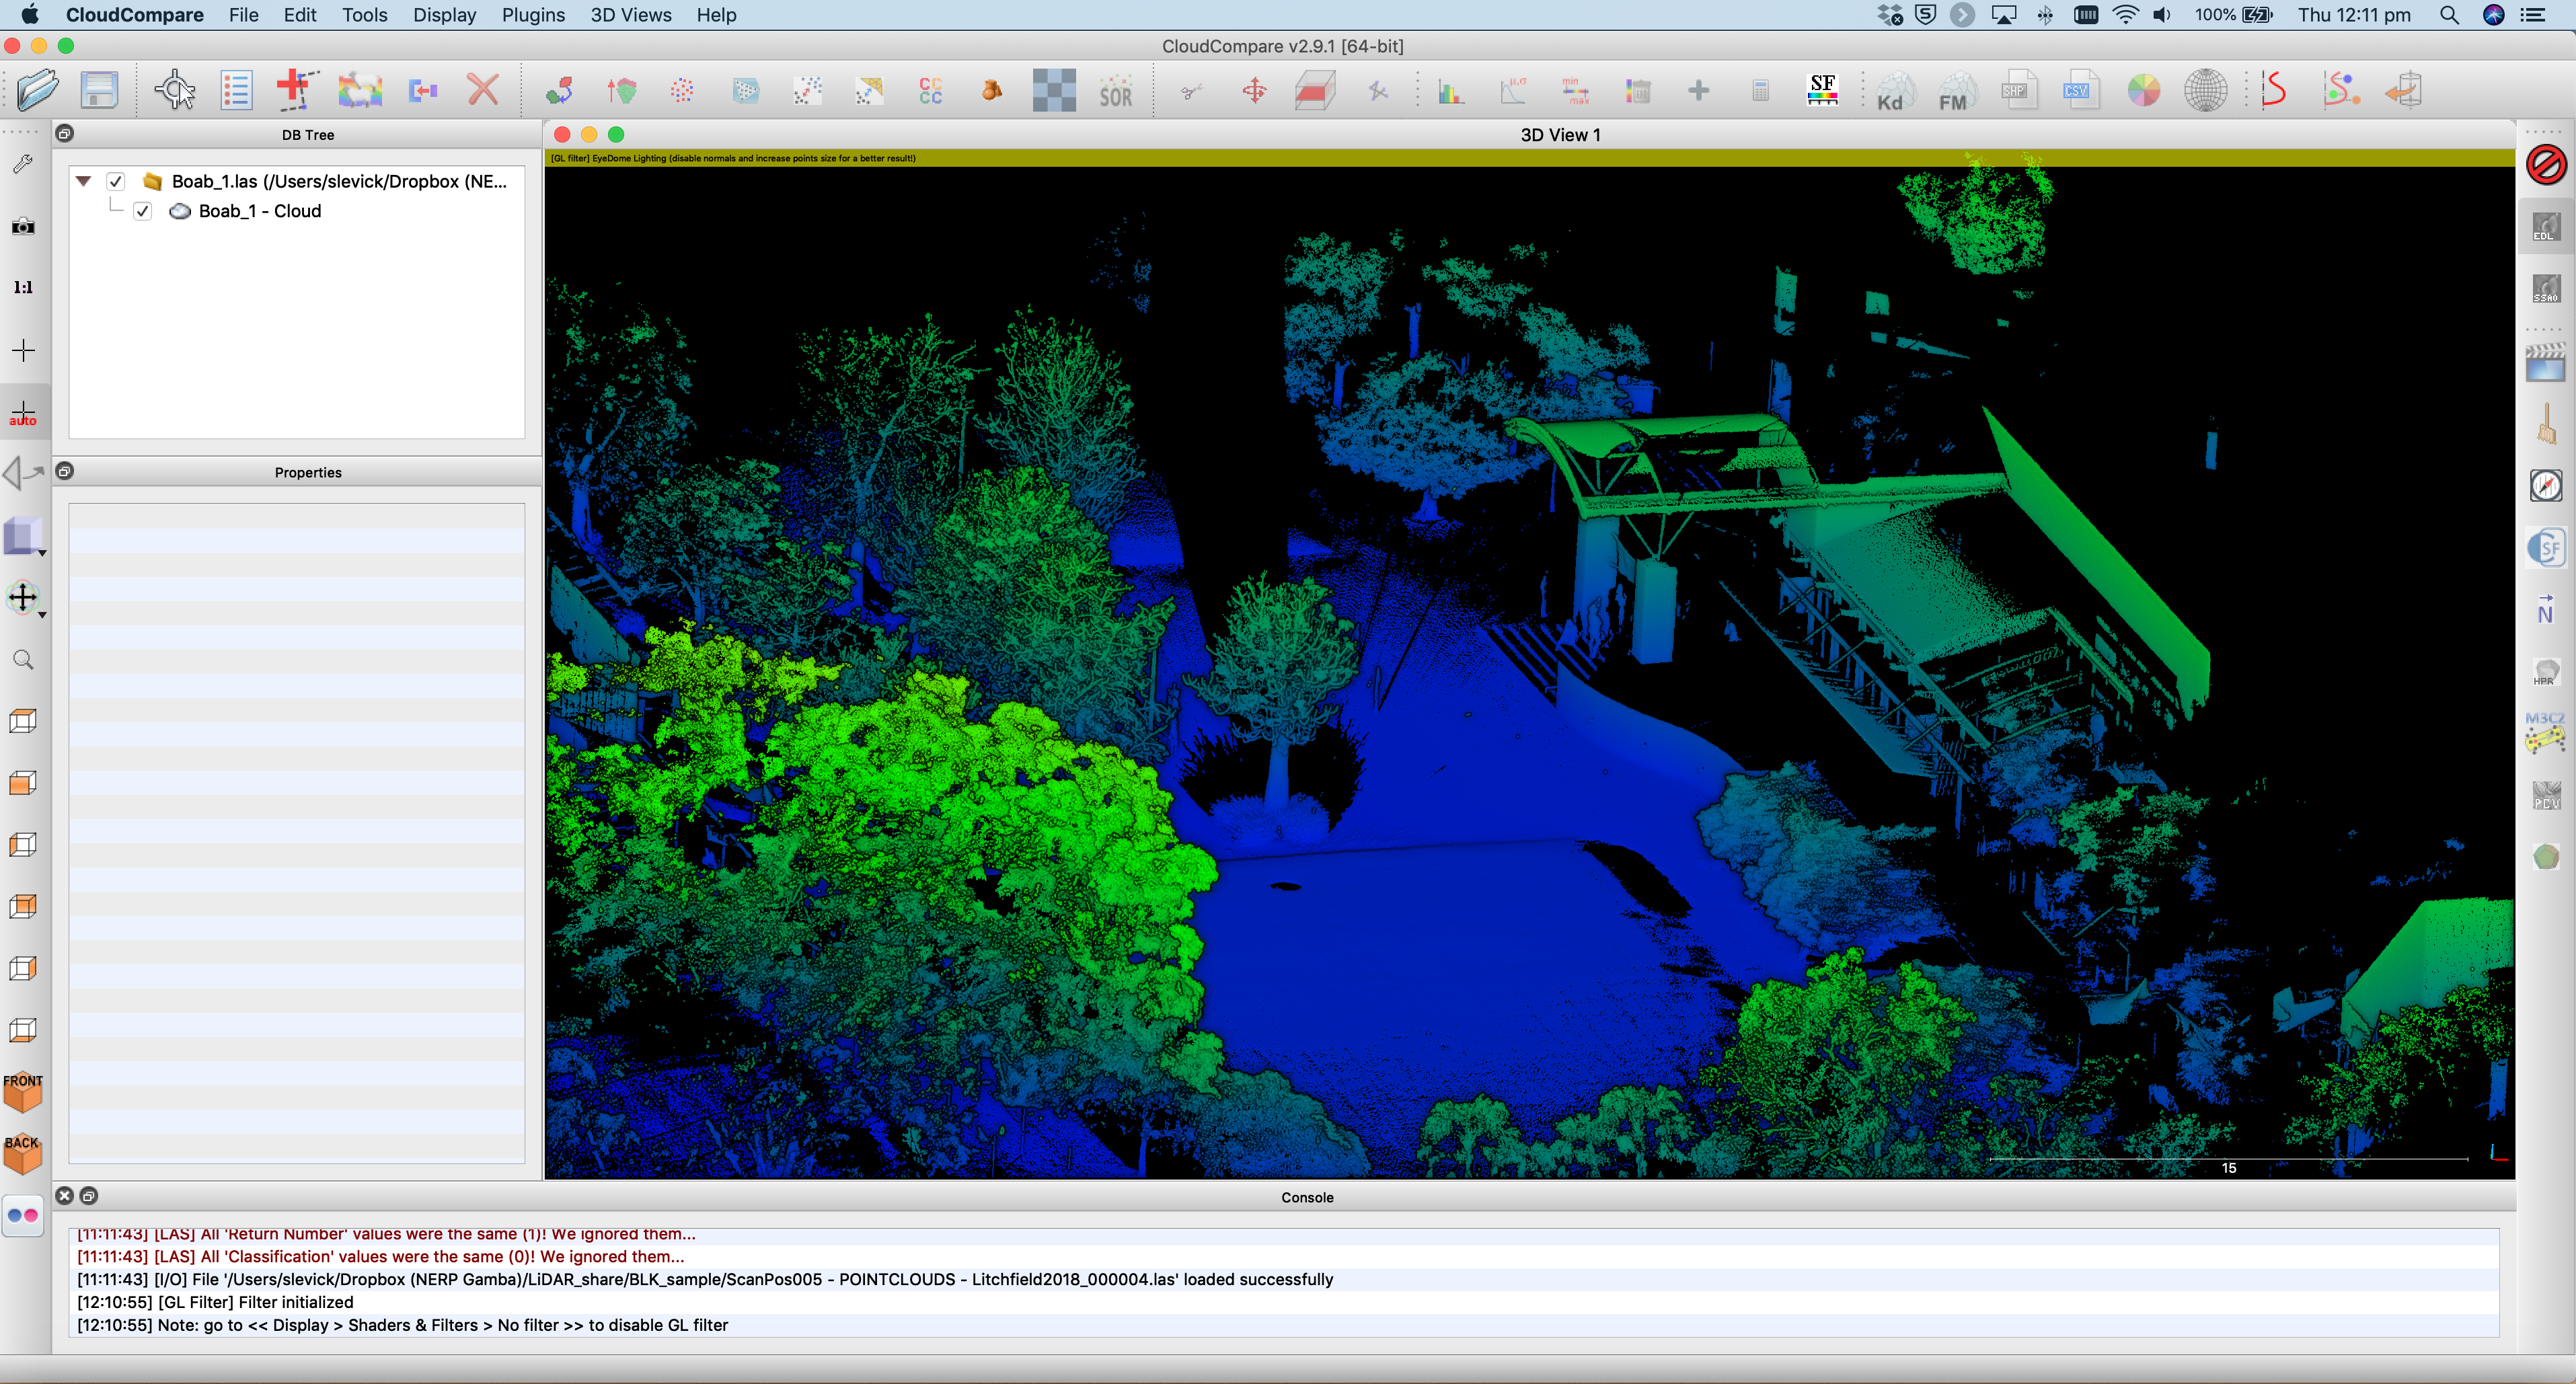This screenshot has width=2576, height=1384.
Task: Open the Tools menu
Action: 364,15
